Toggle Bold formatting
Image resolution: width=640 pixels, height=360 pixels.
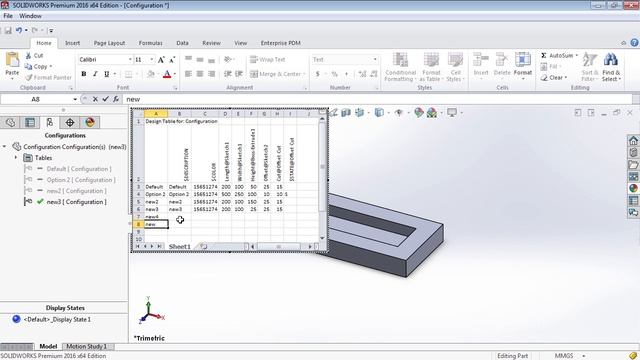(84, 74)
